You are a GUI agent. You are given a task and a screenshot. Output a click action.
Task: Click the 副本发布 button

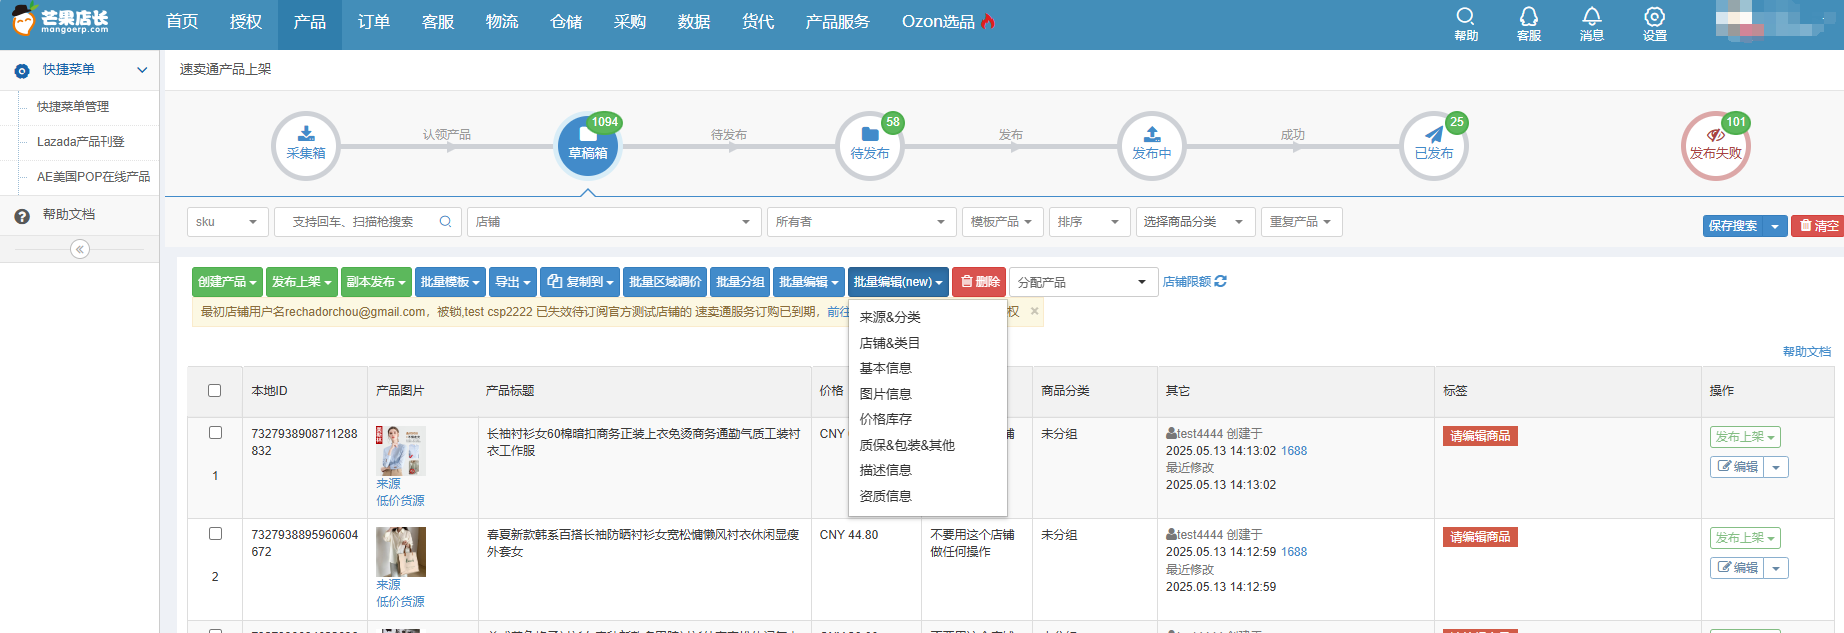(x=376, y=282)
